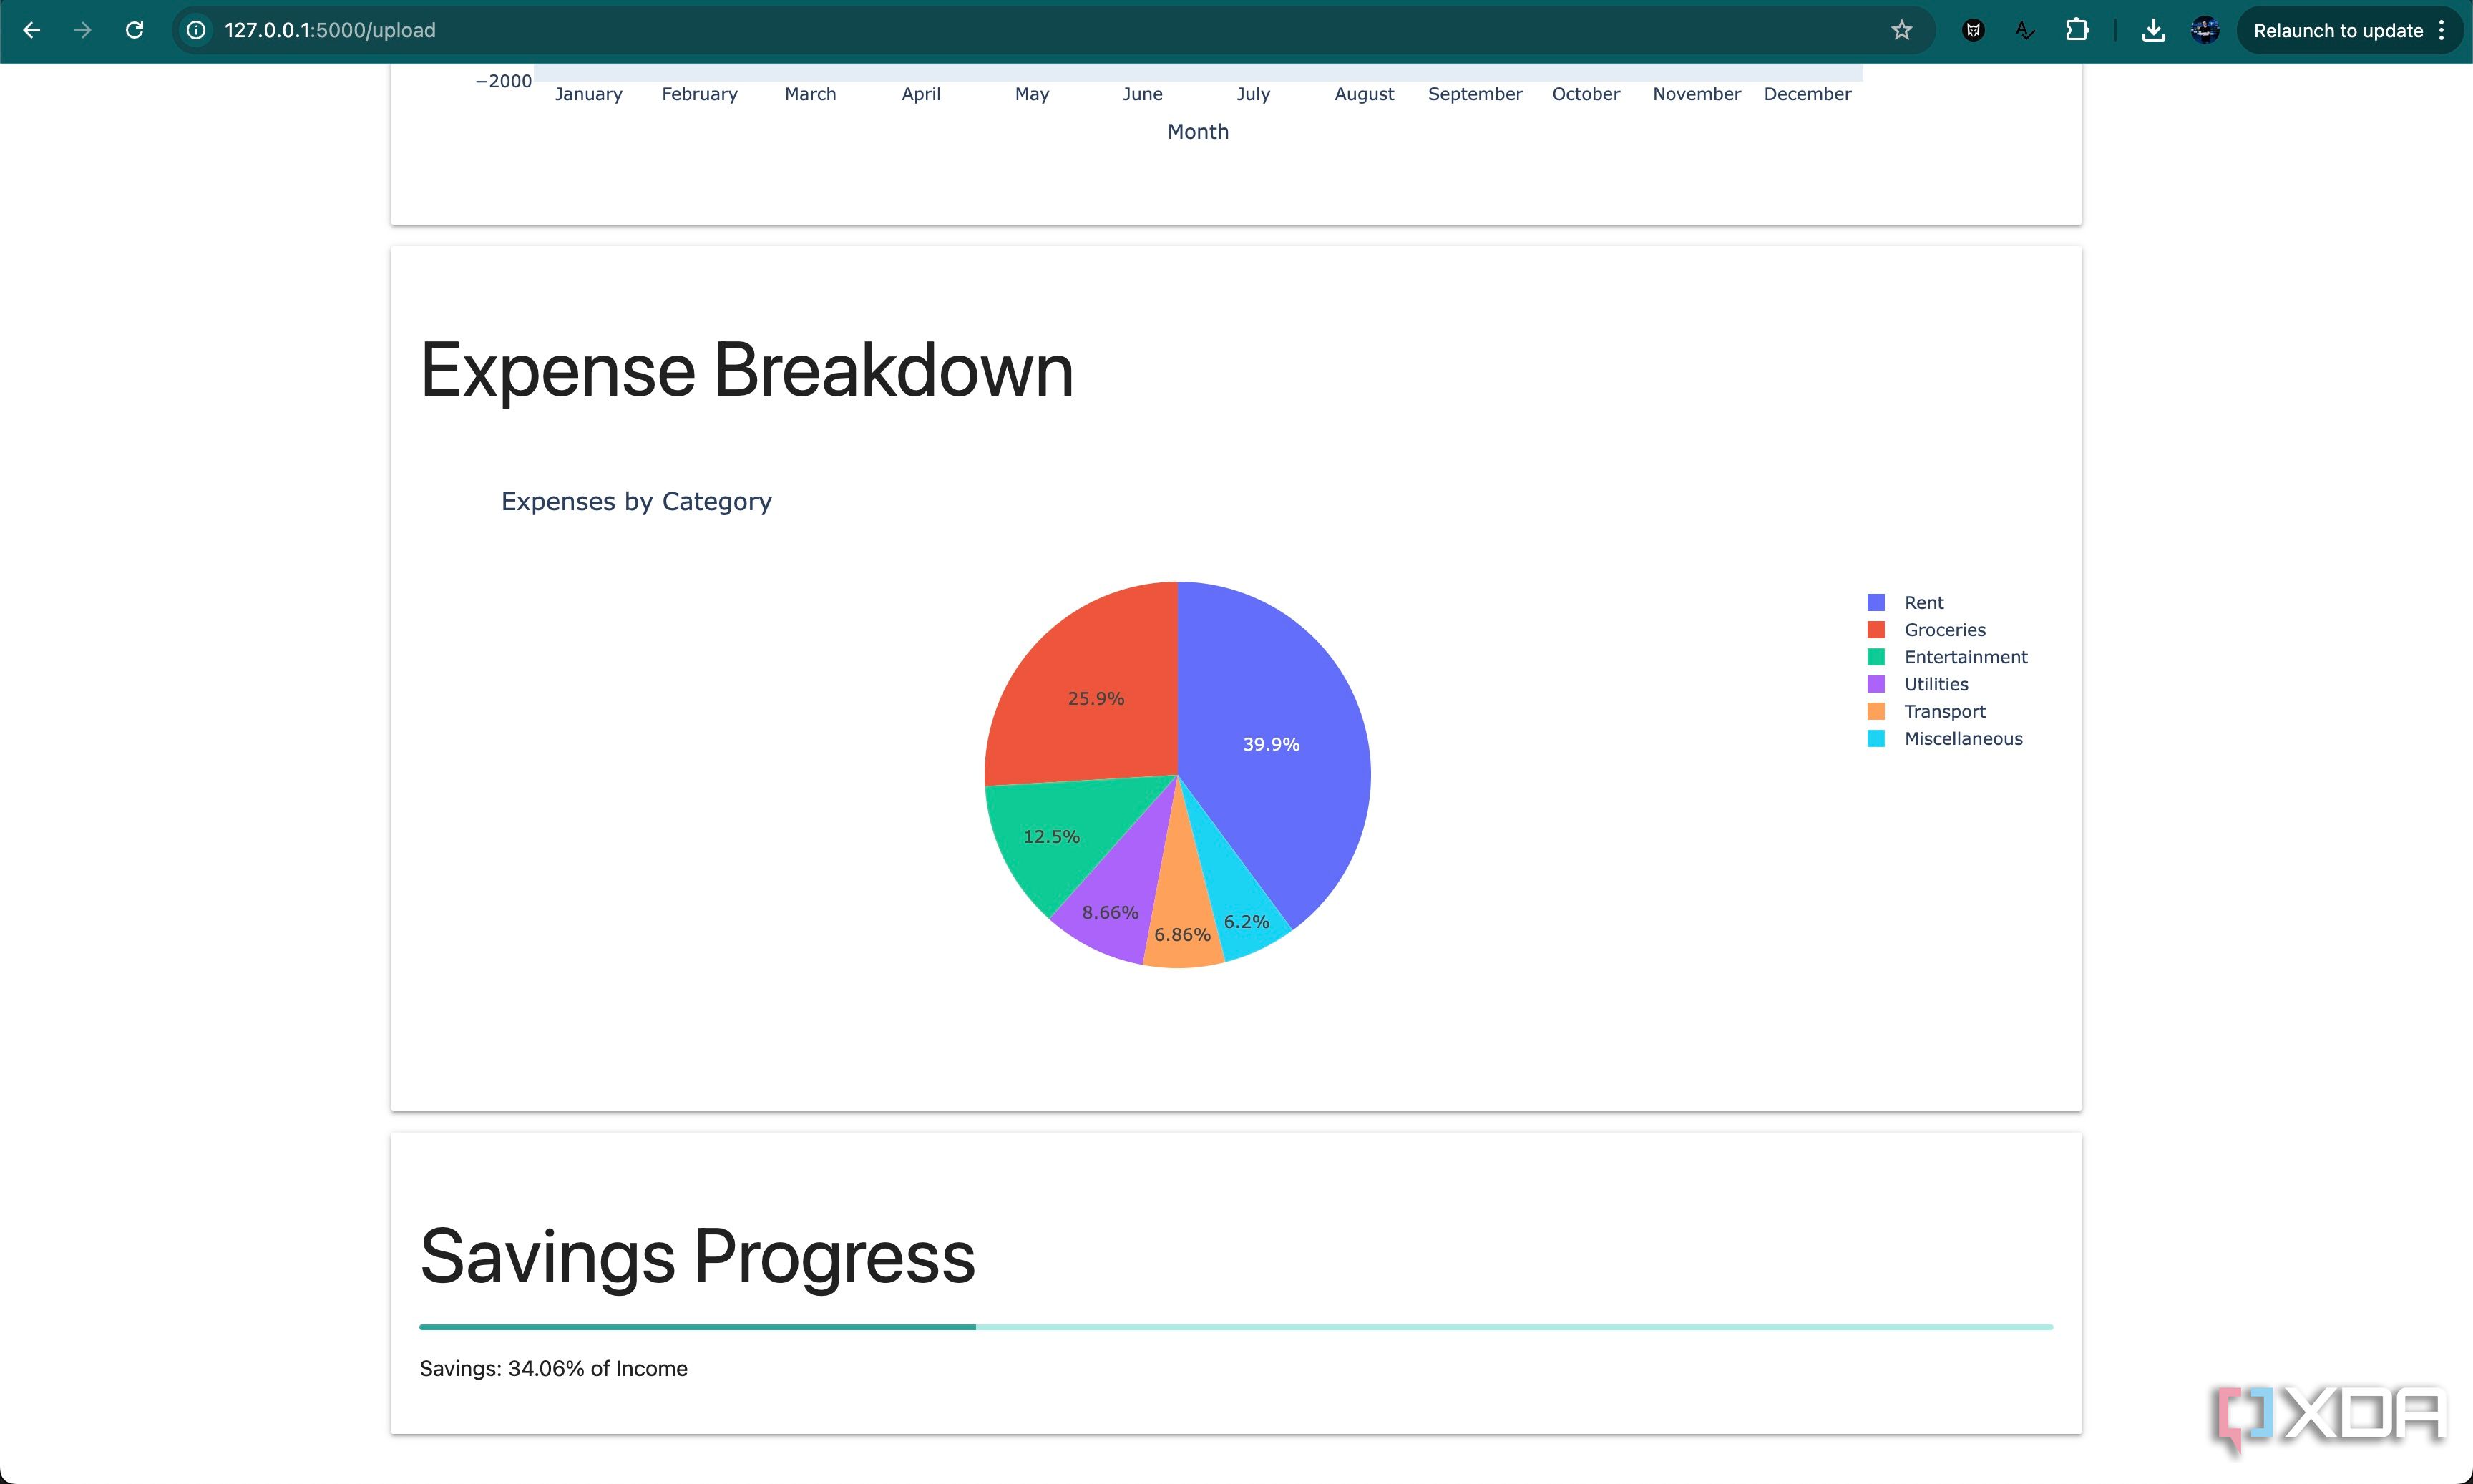Click the browser back arrow
The image size is (2473, 1484).
click(x=31, y=30)
